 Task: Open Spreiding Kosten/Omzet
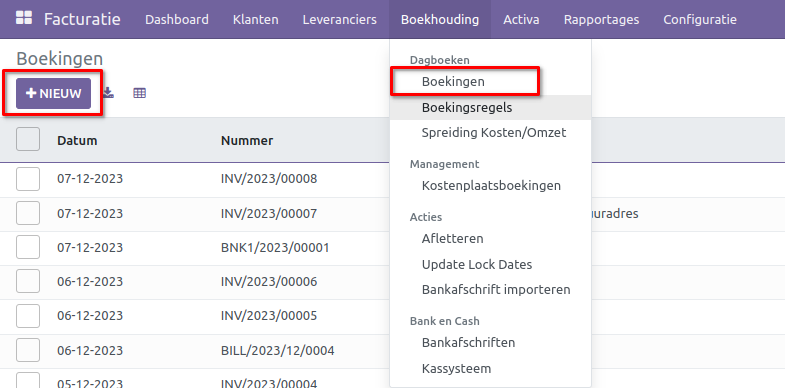tap(494, 133)
